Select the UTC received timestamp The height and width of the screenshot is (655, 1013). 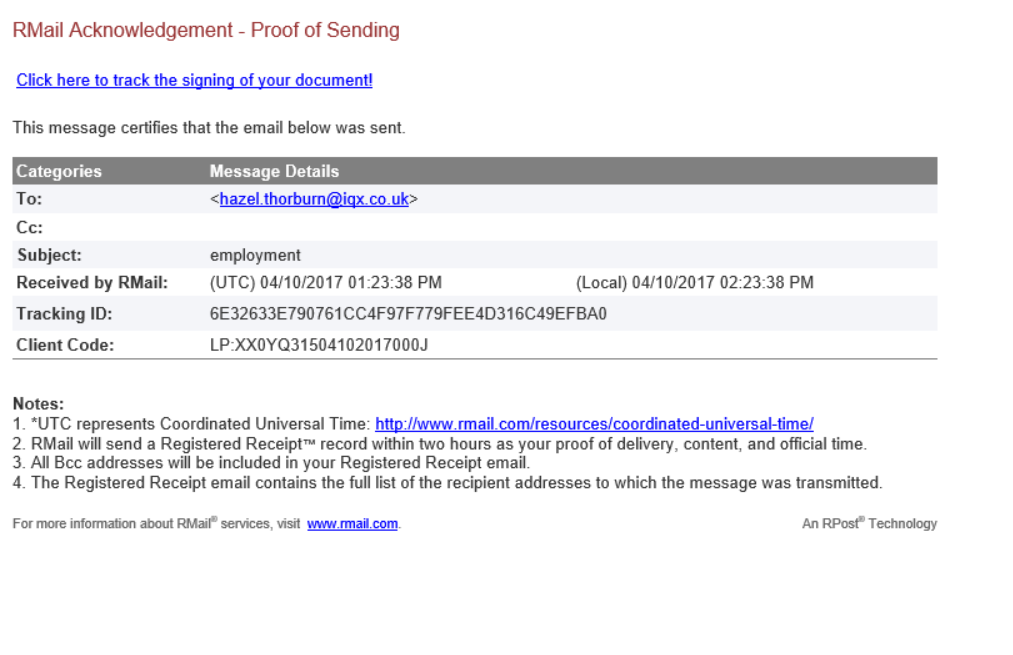point(326,283)
